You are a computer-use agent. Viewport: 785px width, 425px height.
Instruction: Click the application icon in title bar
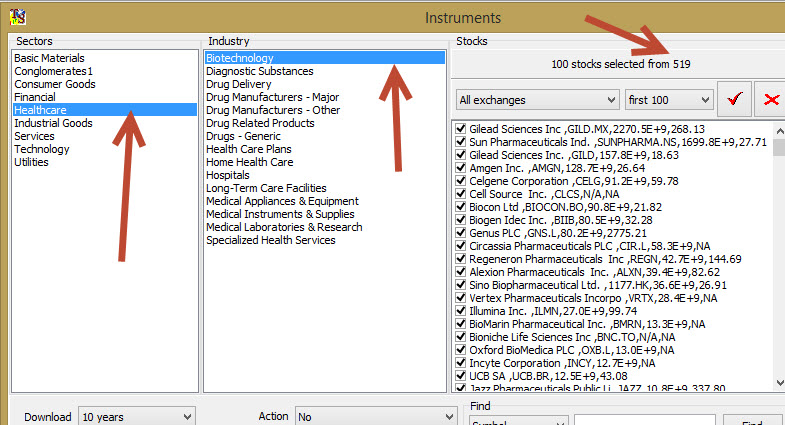18,17
